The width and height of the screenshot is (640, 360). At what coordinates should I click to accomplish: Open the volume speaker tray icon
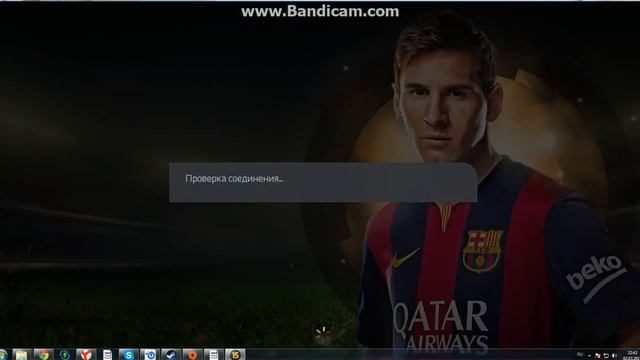pyautogui.click(x=614, y=356)
